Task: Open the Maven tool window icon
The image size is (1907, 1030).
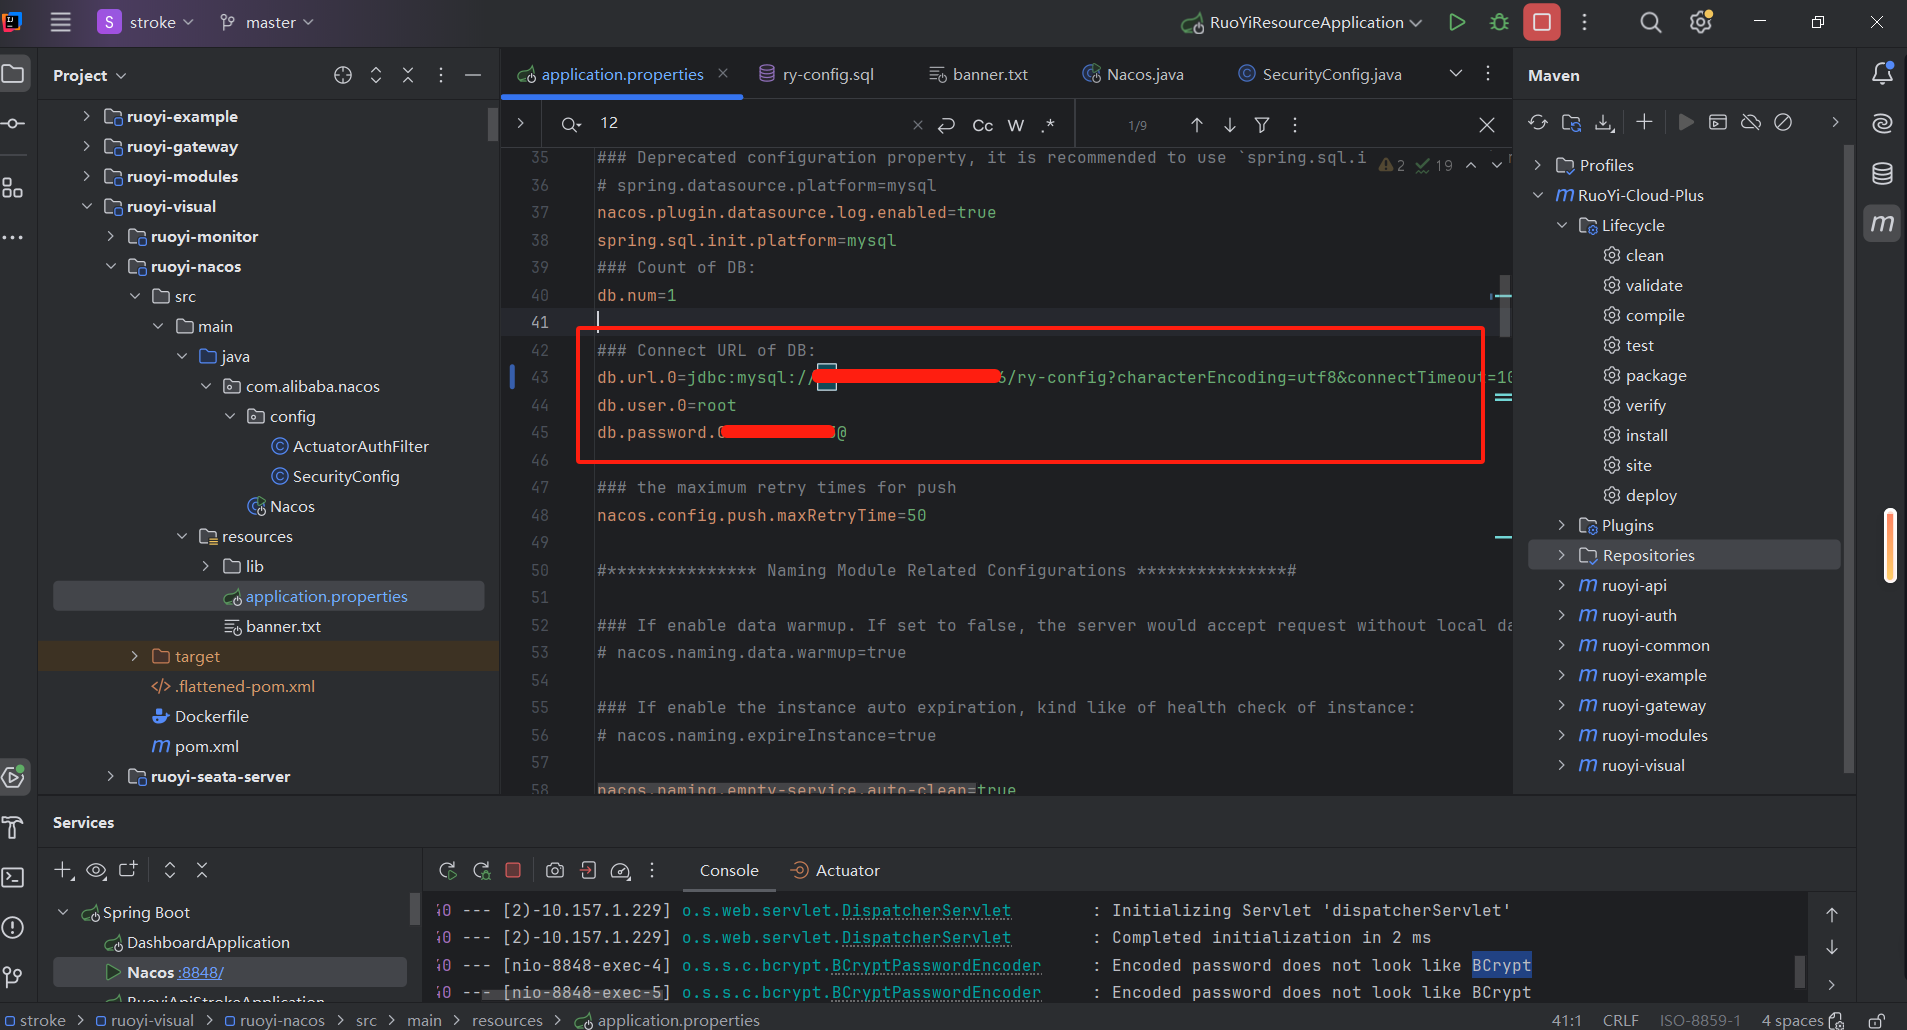Action: (x=1882, y=223)
